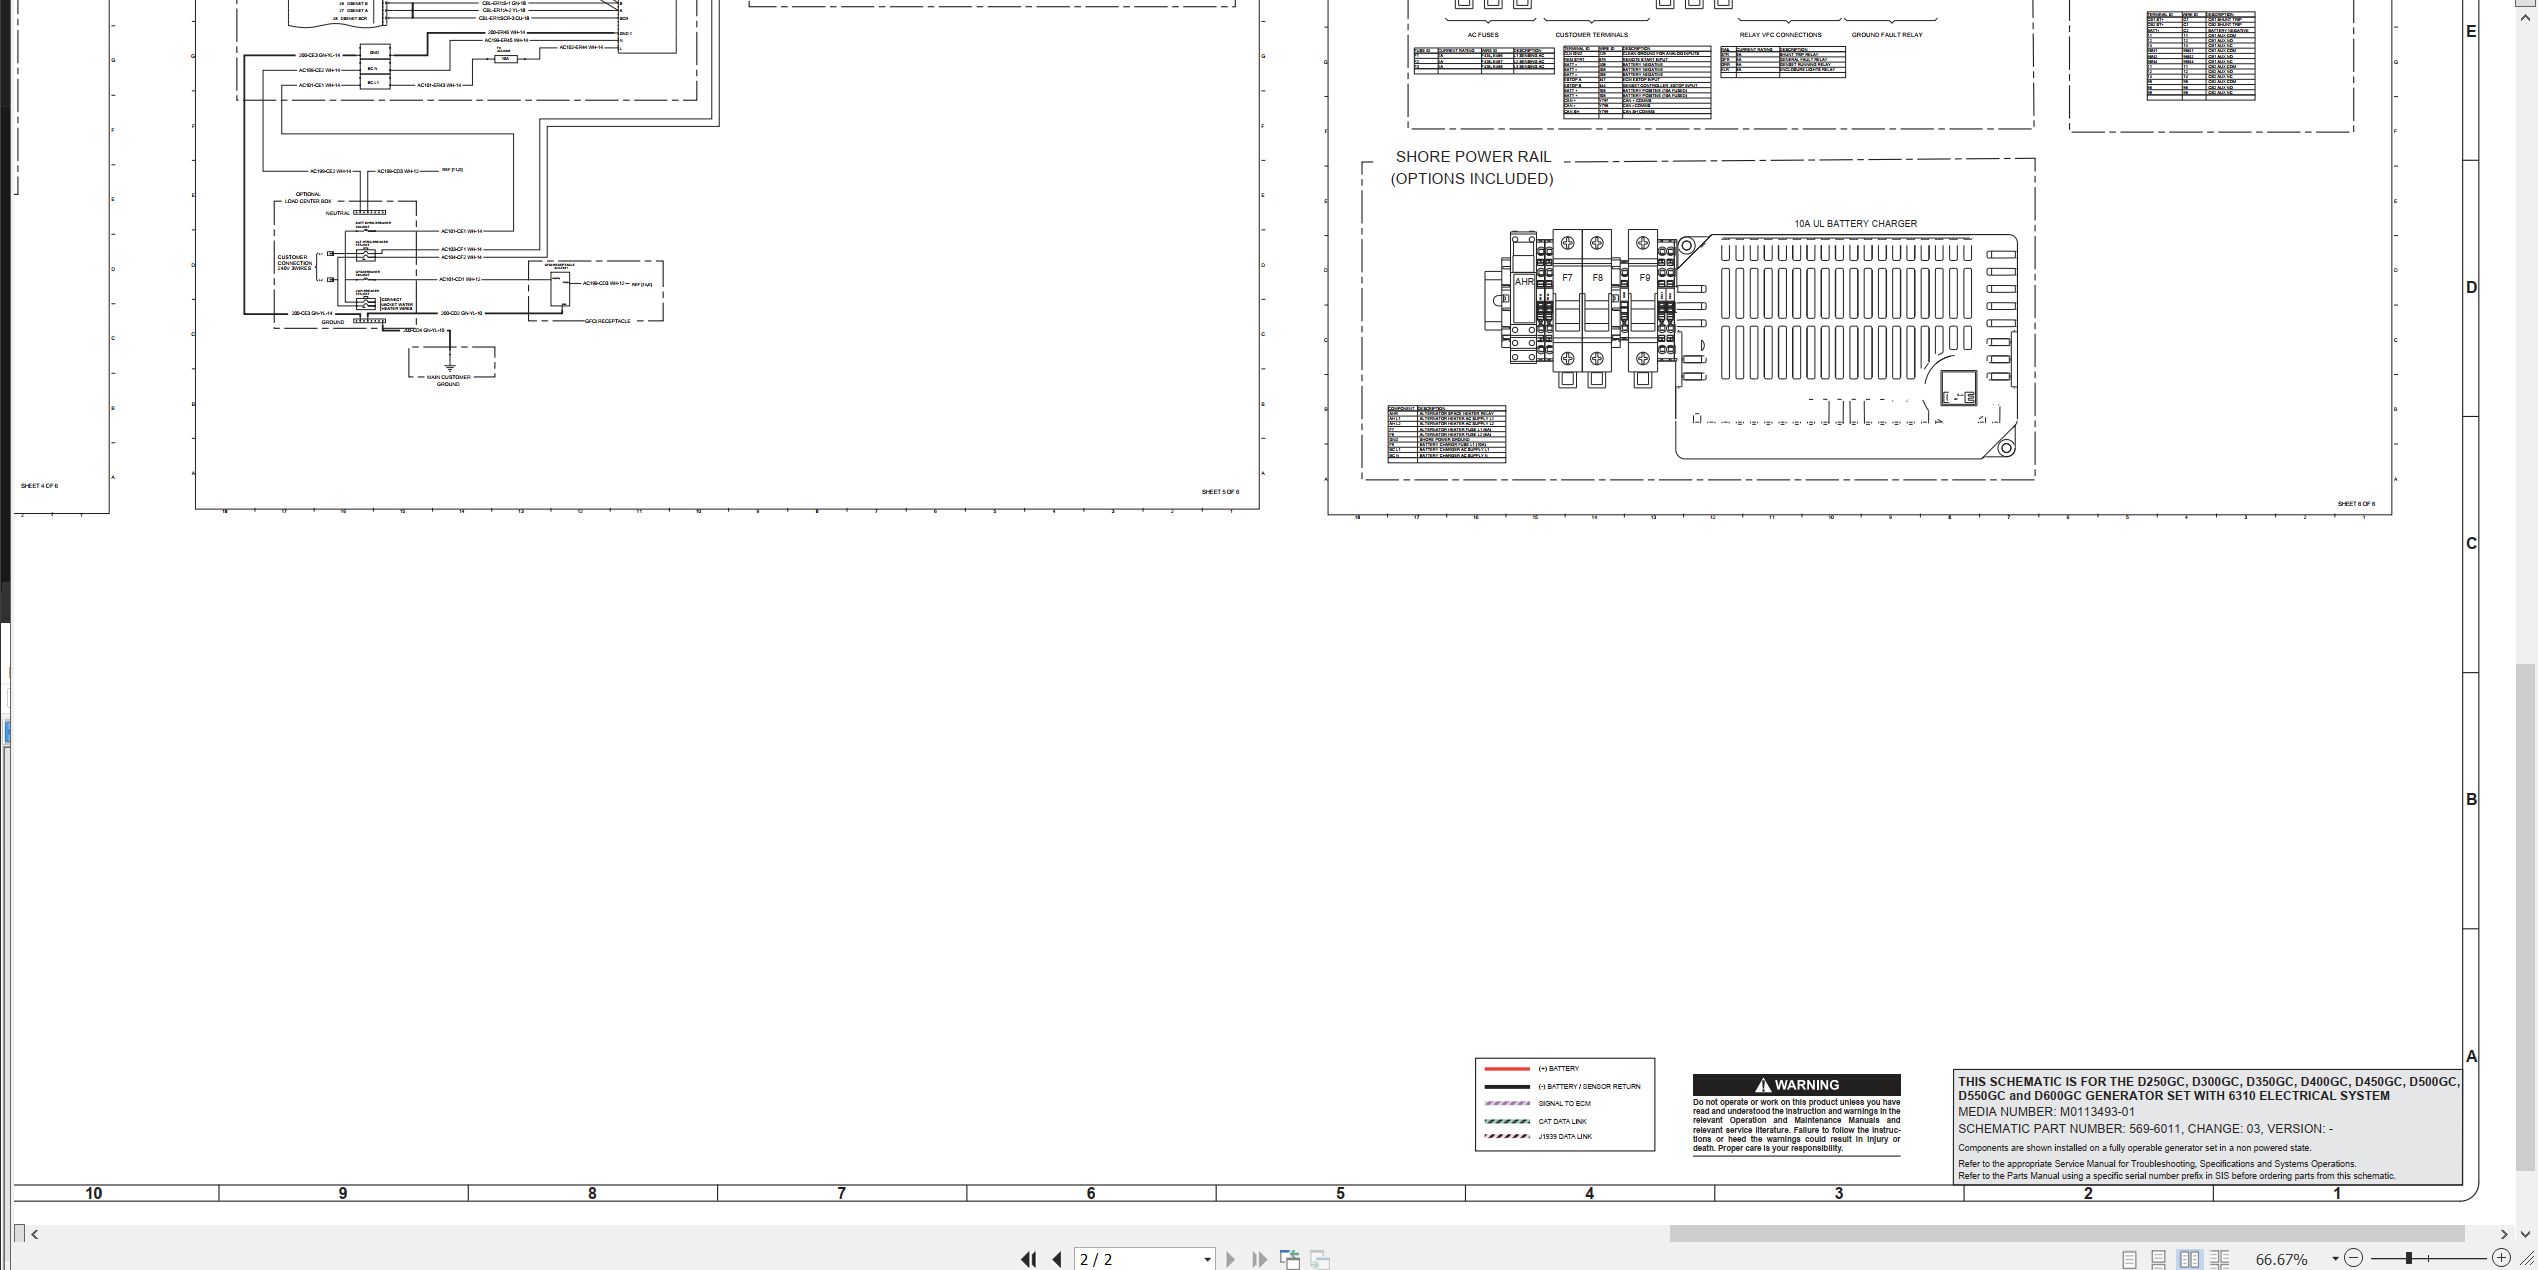The width and height of the screenshot is (2538, 1270).
Task: Go to the previous page
Action: pyautogui.click(x=1057, y=1259)
